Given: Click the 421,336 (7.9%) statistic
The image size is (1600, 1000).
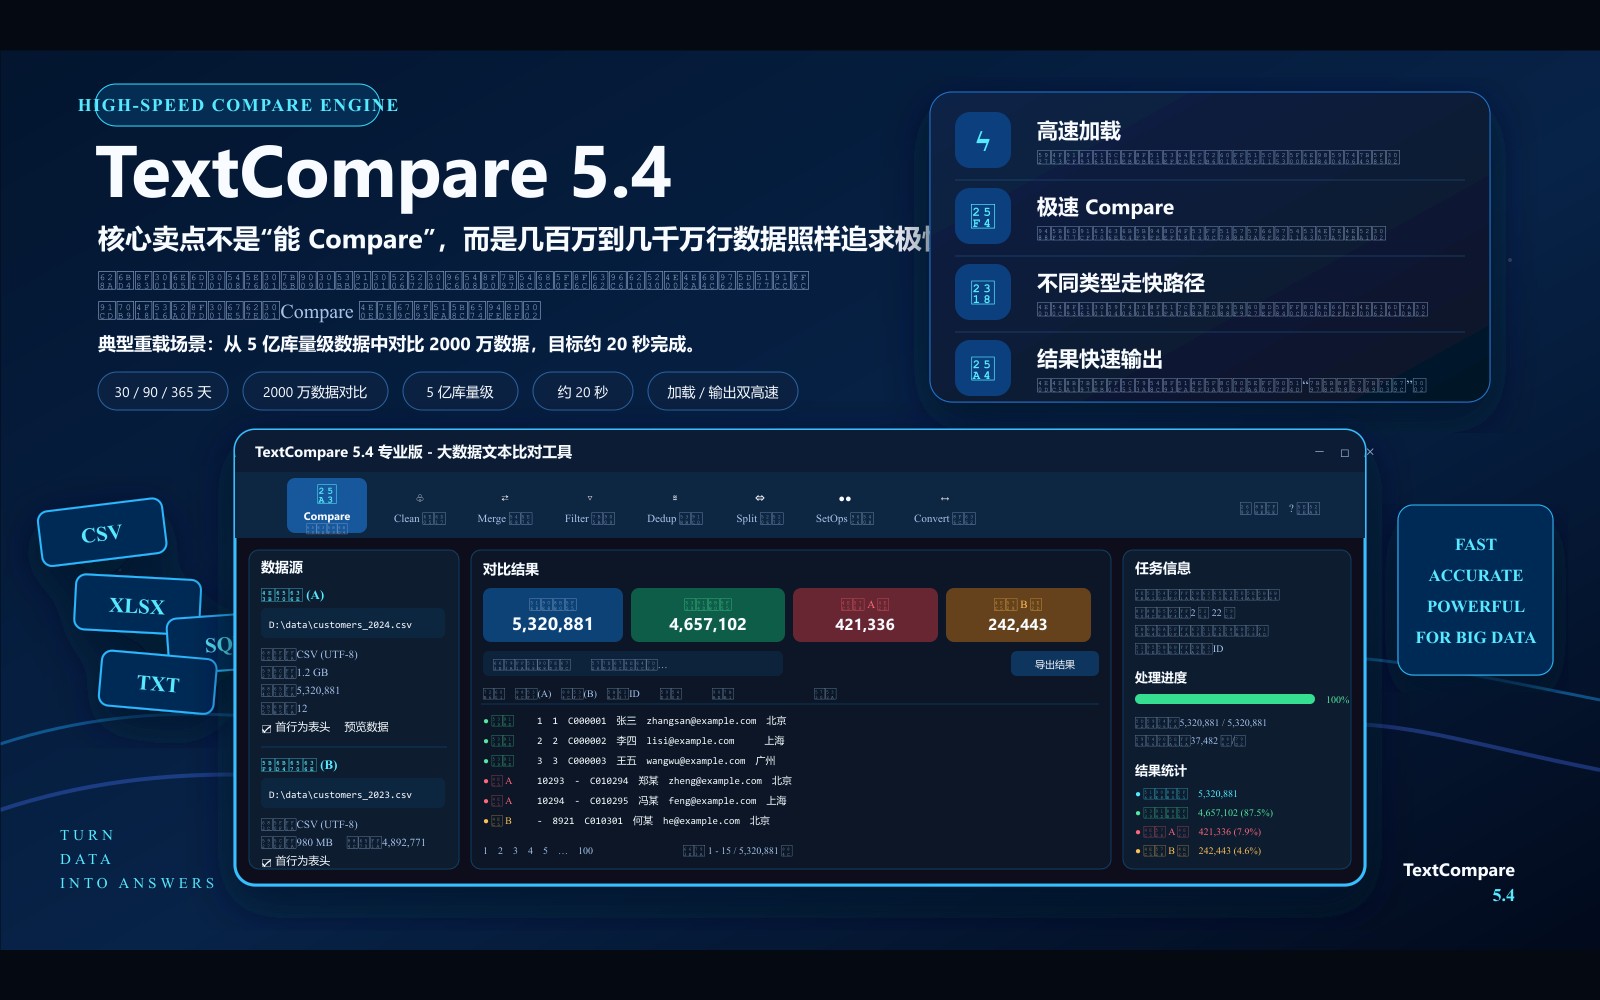Looking at the screenshot, I should click(x=1229, y=832).
